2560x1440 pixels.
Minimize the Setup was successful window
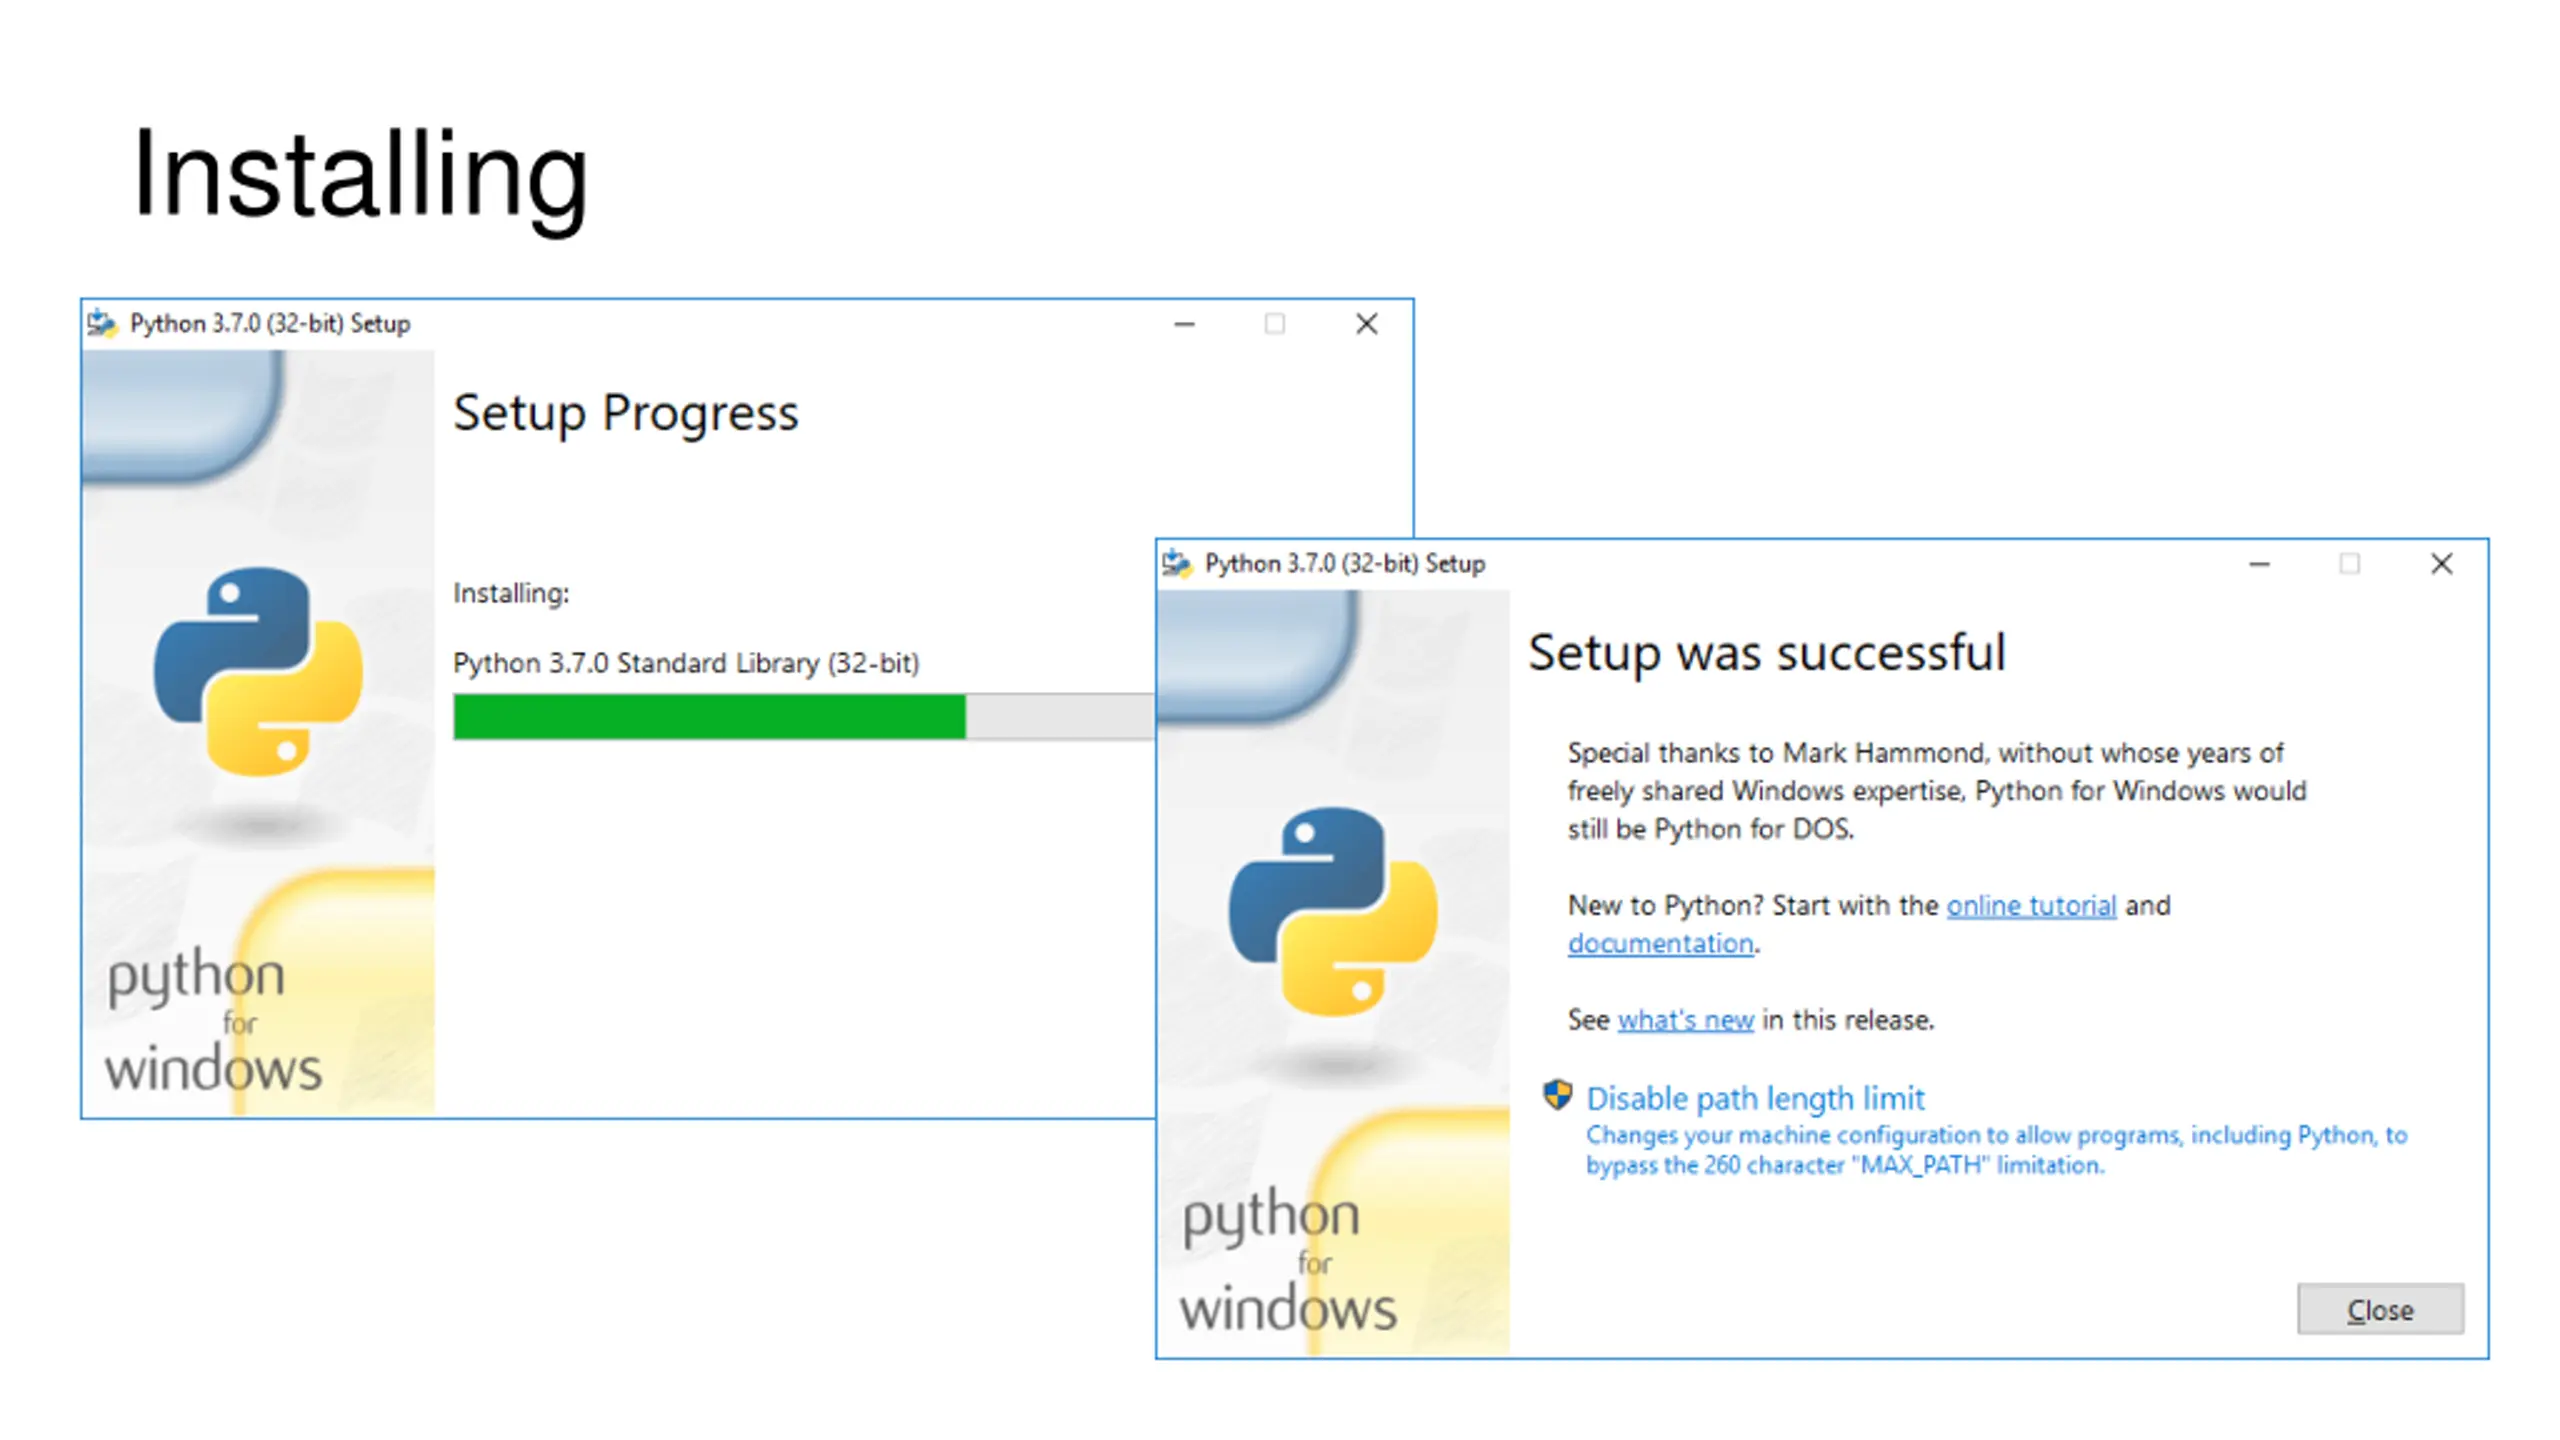2259,564
